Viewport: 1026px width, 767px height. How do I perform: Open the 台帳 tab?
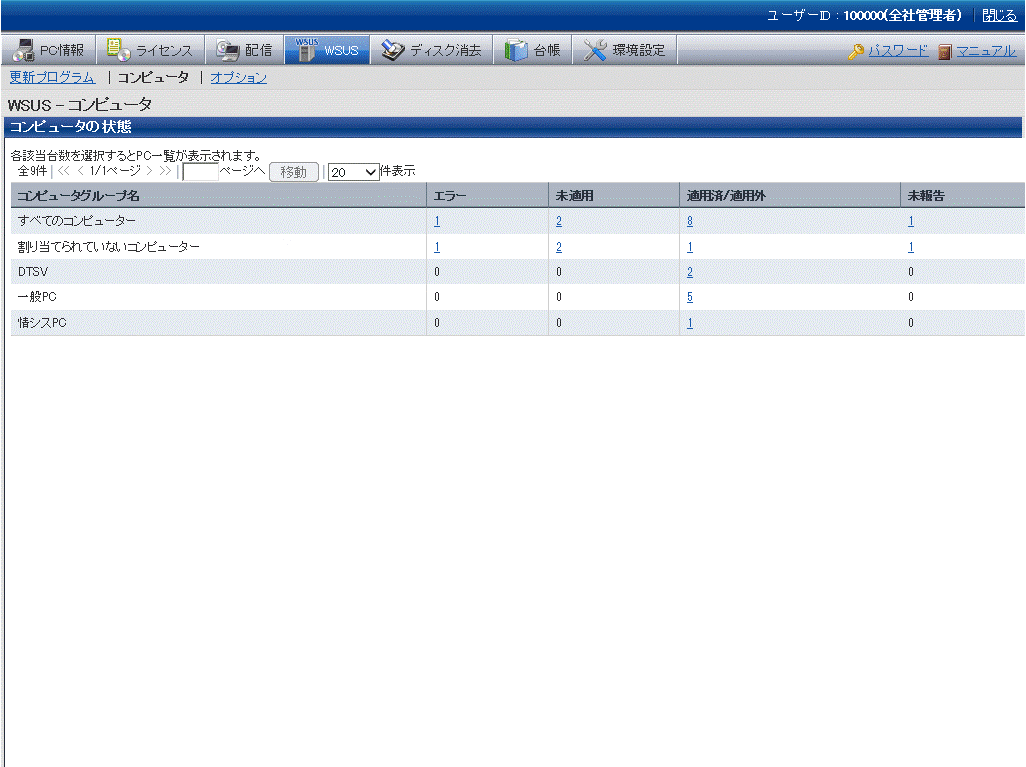(533, 50)
